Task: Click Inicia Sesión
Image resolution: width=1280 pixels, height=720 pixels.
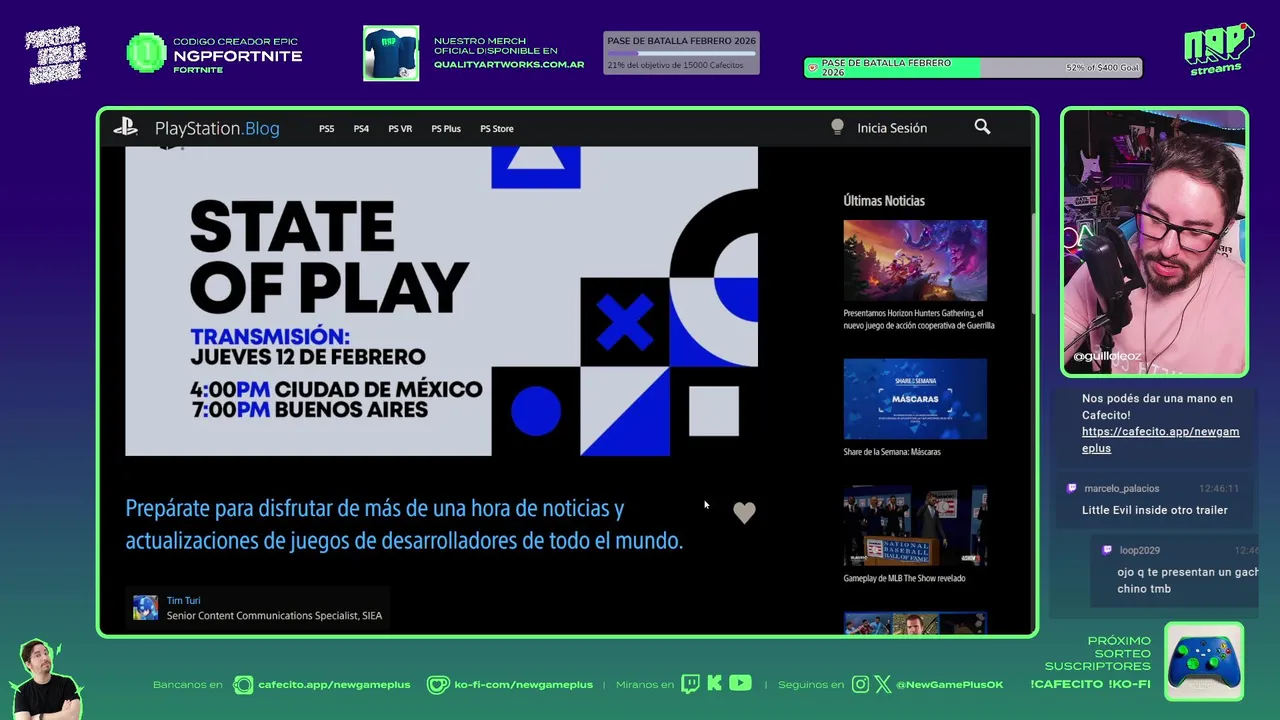Action: coord(892,128)
